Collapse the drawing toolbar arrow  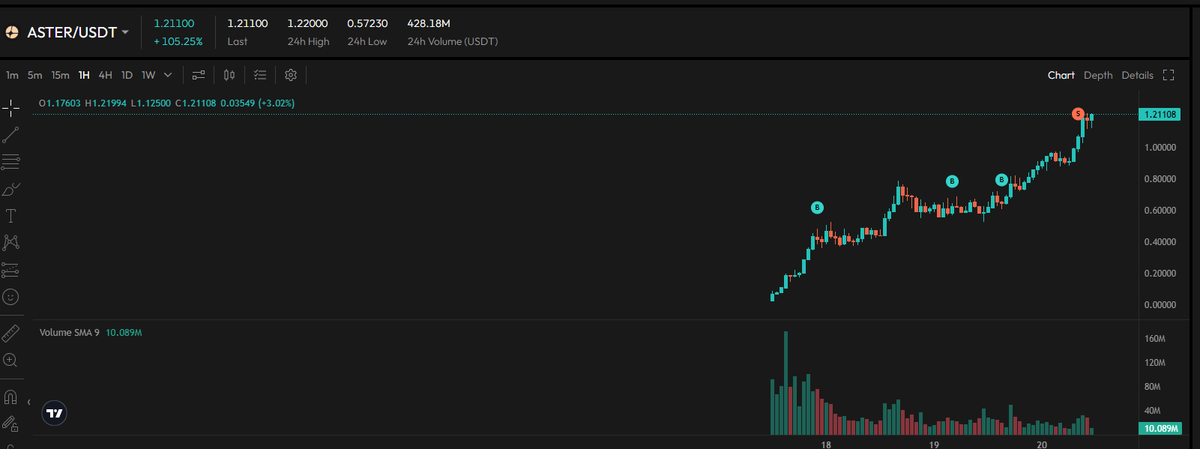coord(29,402)
